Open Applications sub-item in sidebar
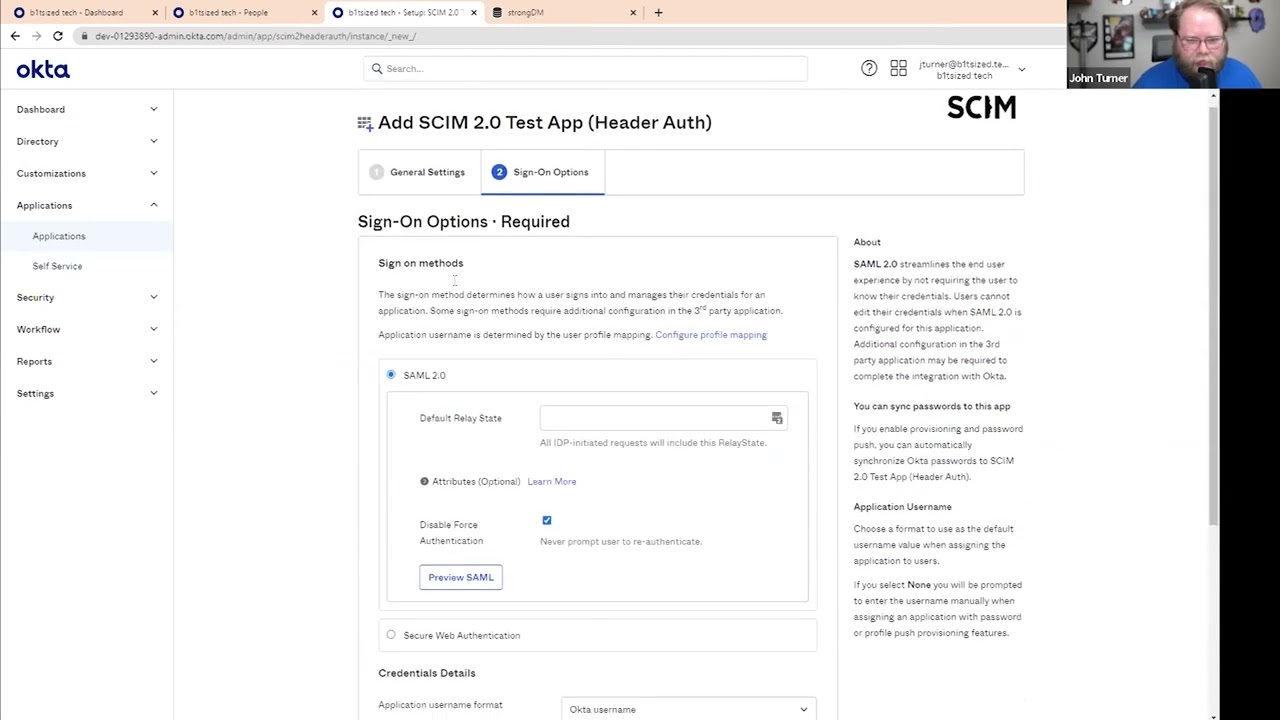 [59, 236]
